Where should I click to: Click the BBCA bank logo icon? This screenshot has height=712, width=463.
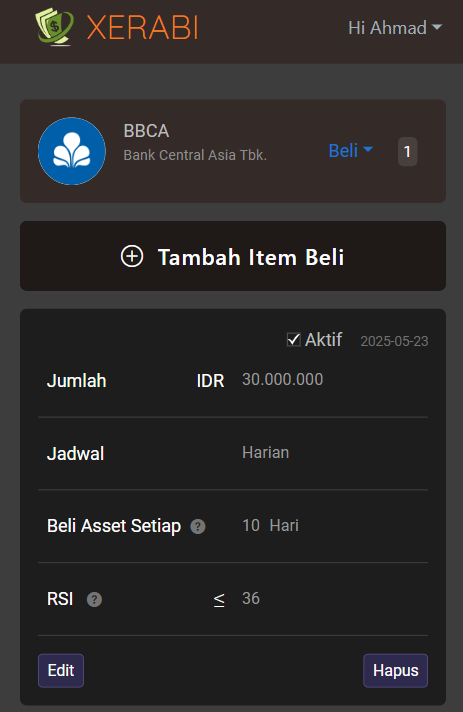[72, 151]
